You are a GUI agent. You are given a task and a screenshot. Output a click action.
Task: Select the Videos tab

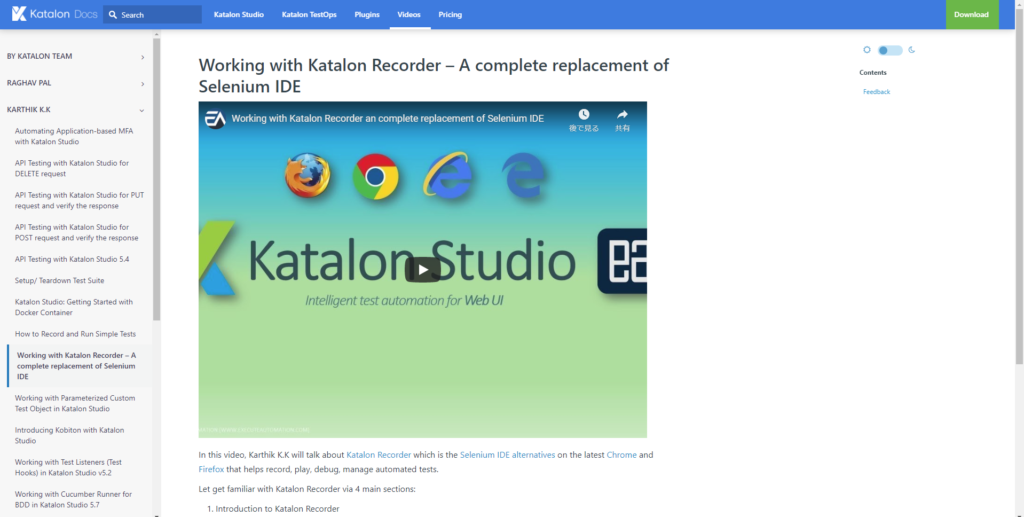coord(409,14)
